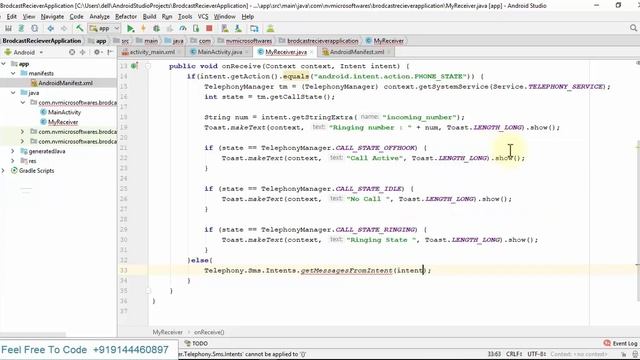The image size is (640, 360).
Task: Run app with the green play icon
Action: pos(131,29)
